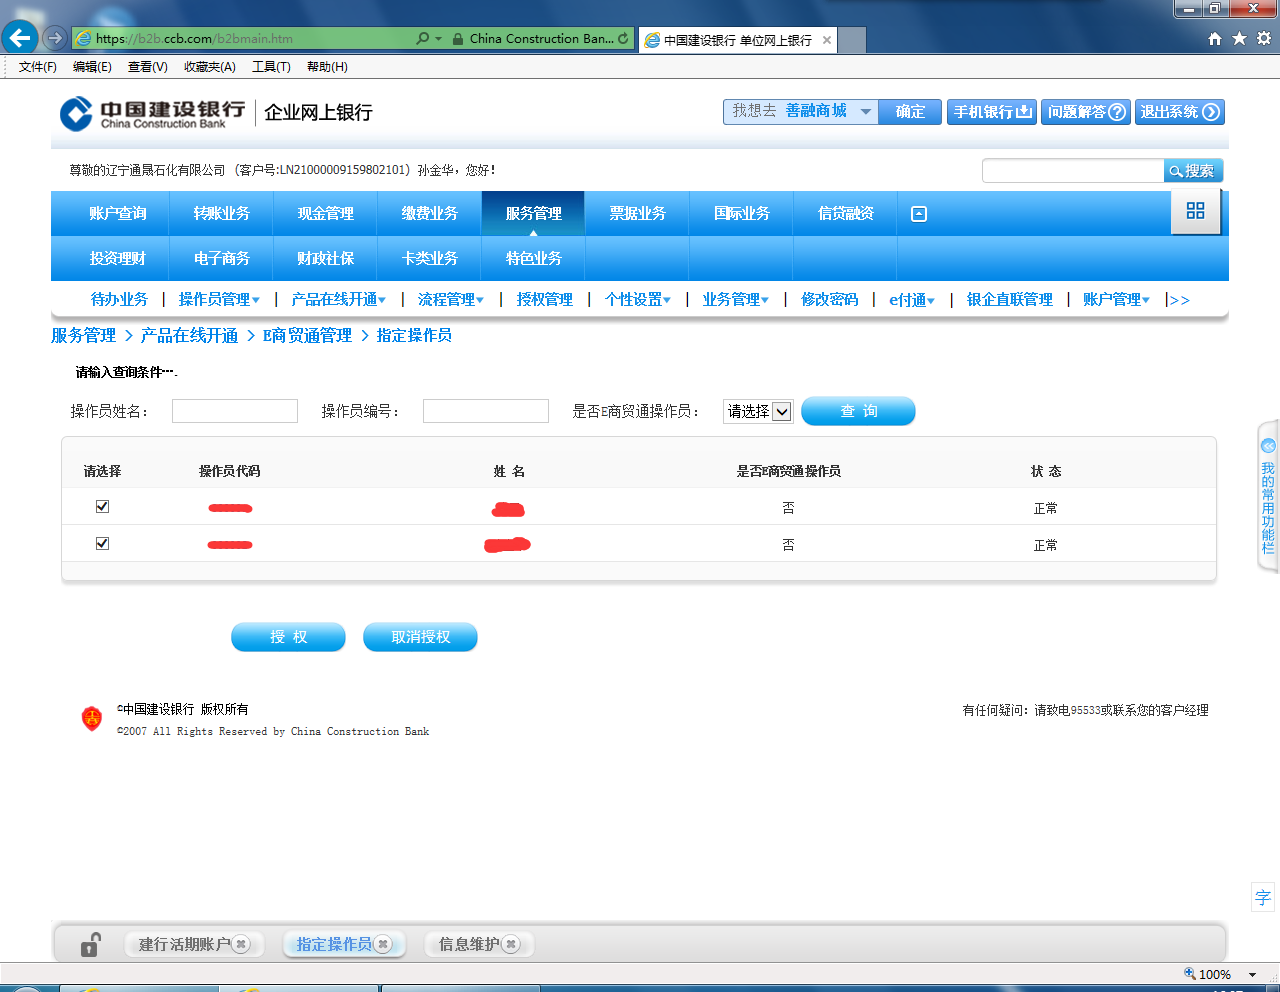Open the browser zoom level 100% dropdown
This screenshot has height=992, width=1280.
(x=1252, y=975)
